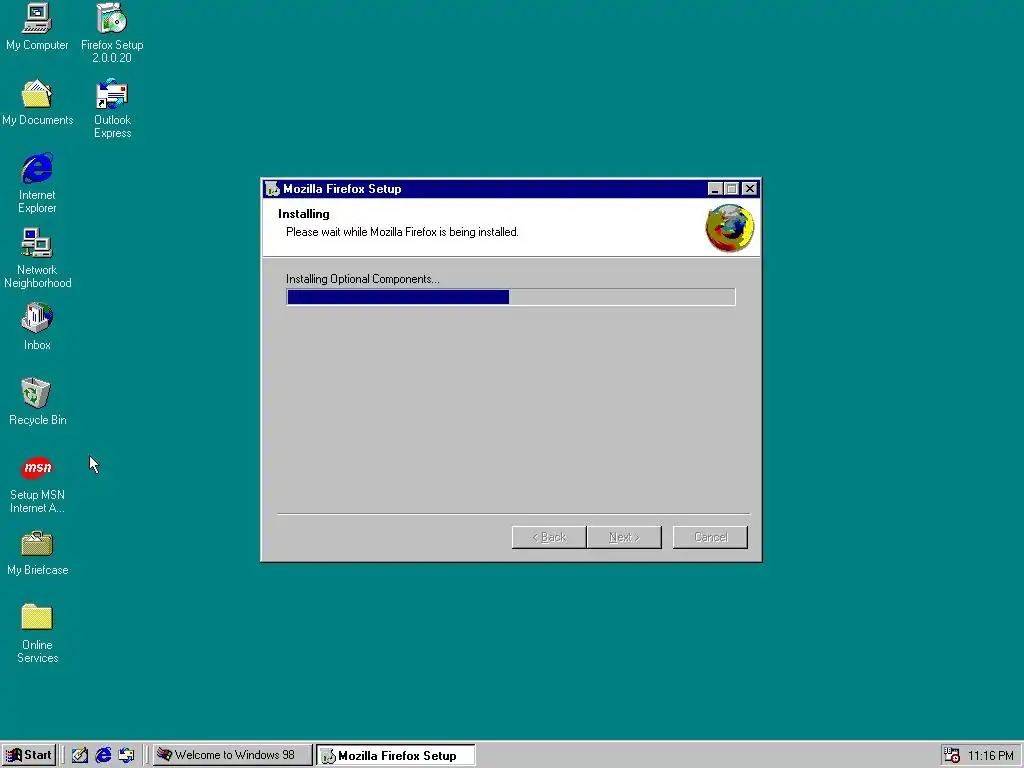Click the disabled Back button

(549, 537)
